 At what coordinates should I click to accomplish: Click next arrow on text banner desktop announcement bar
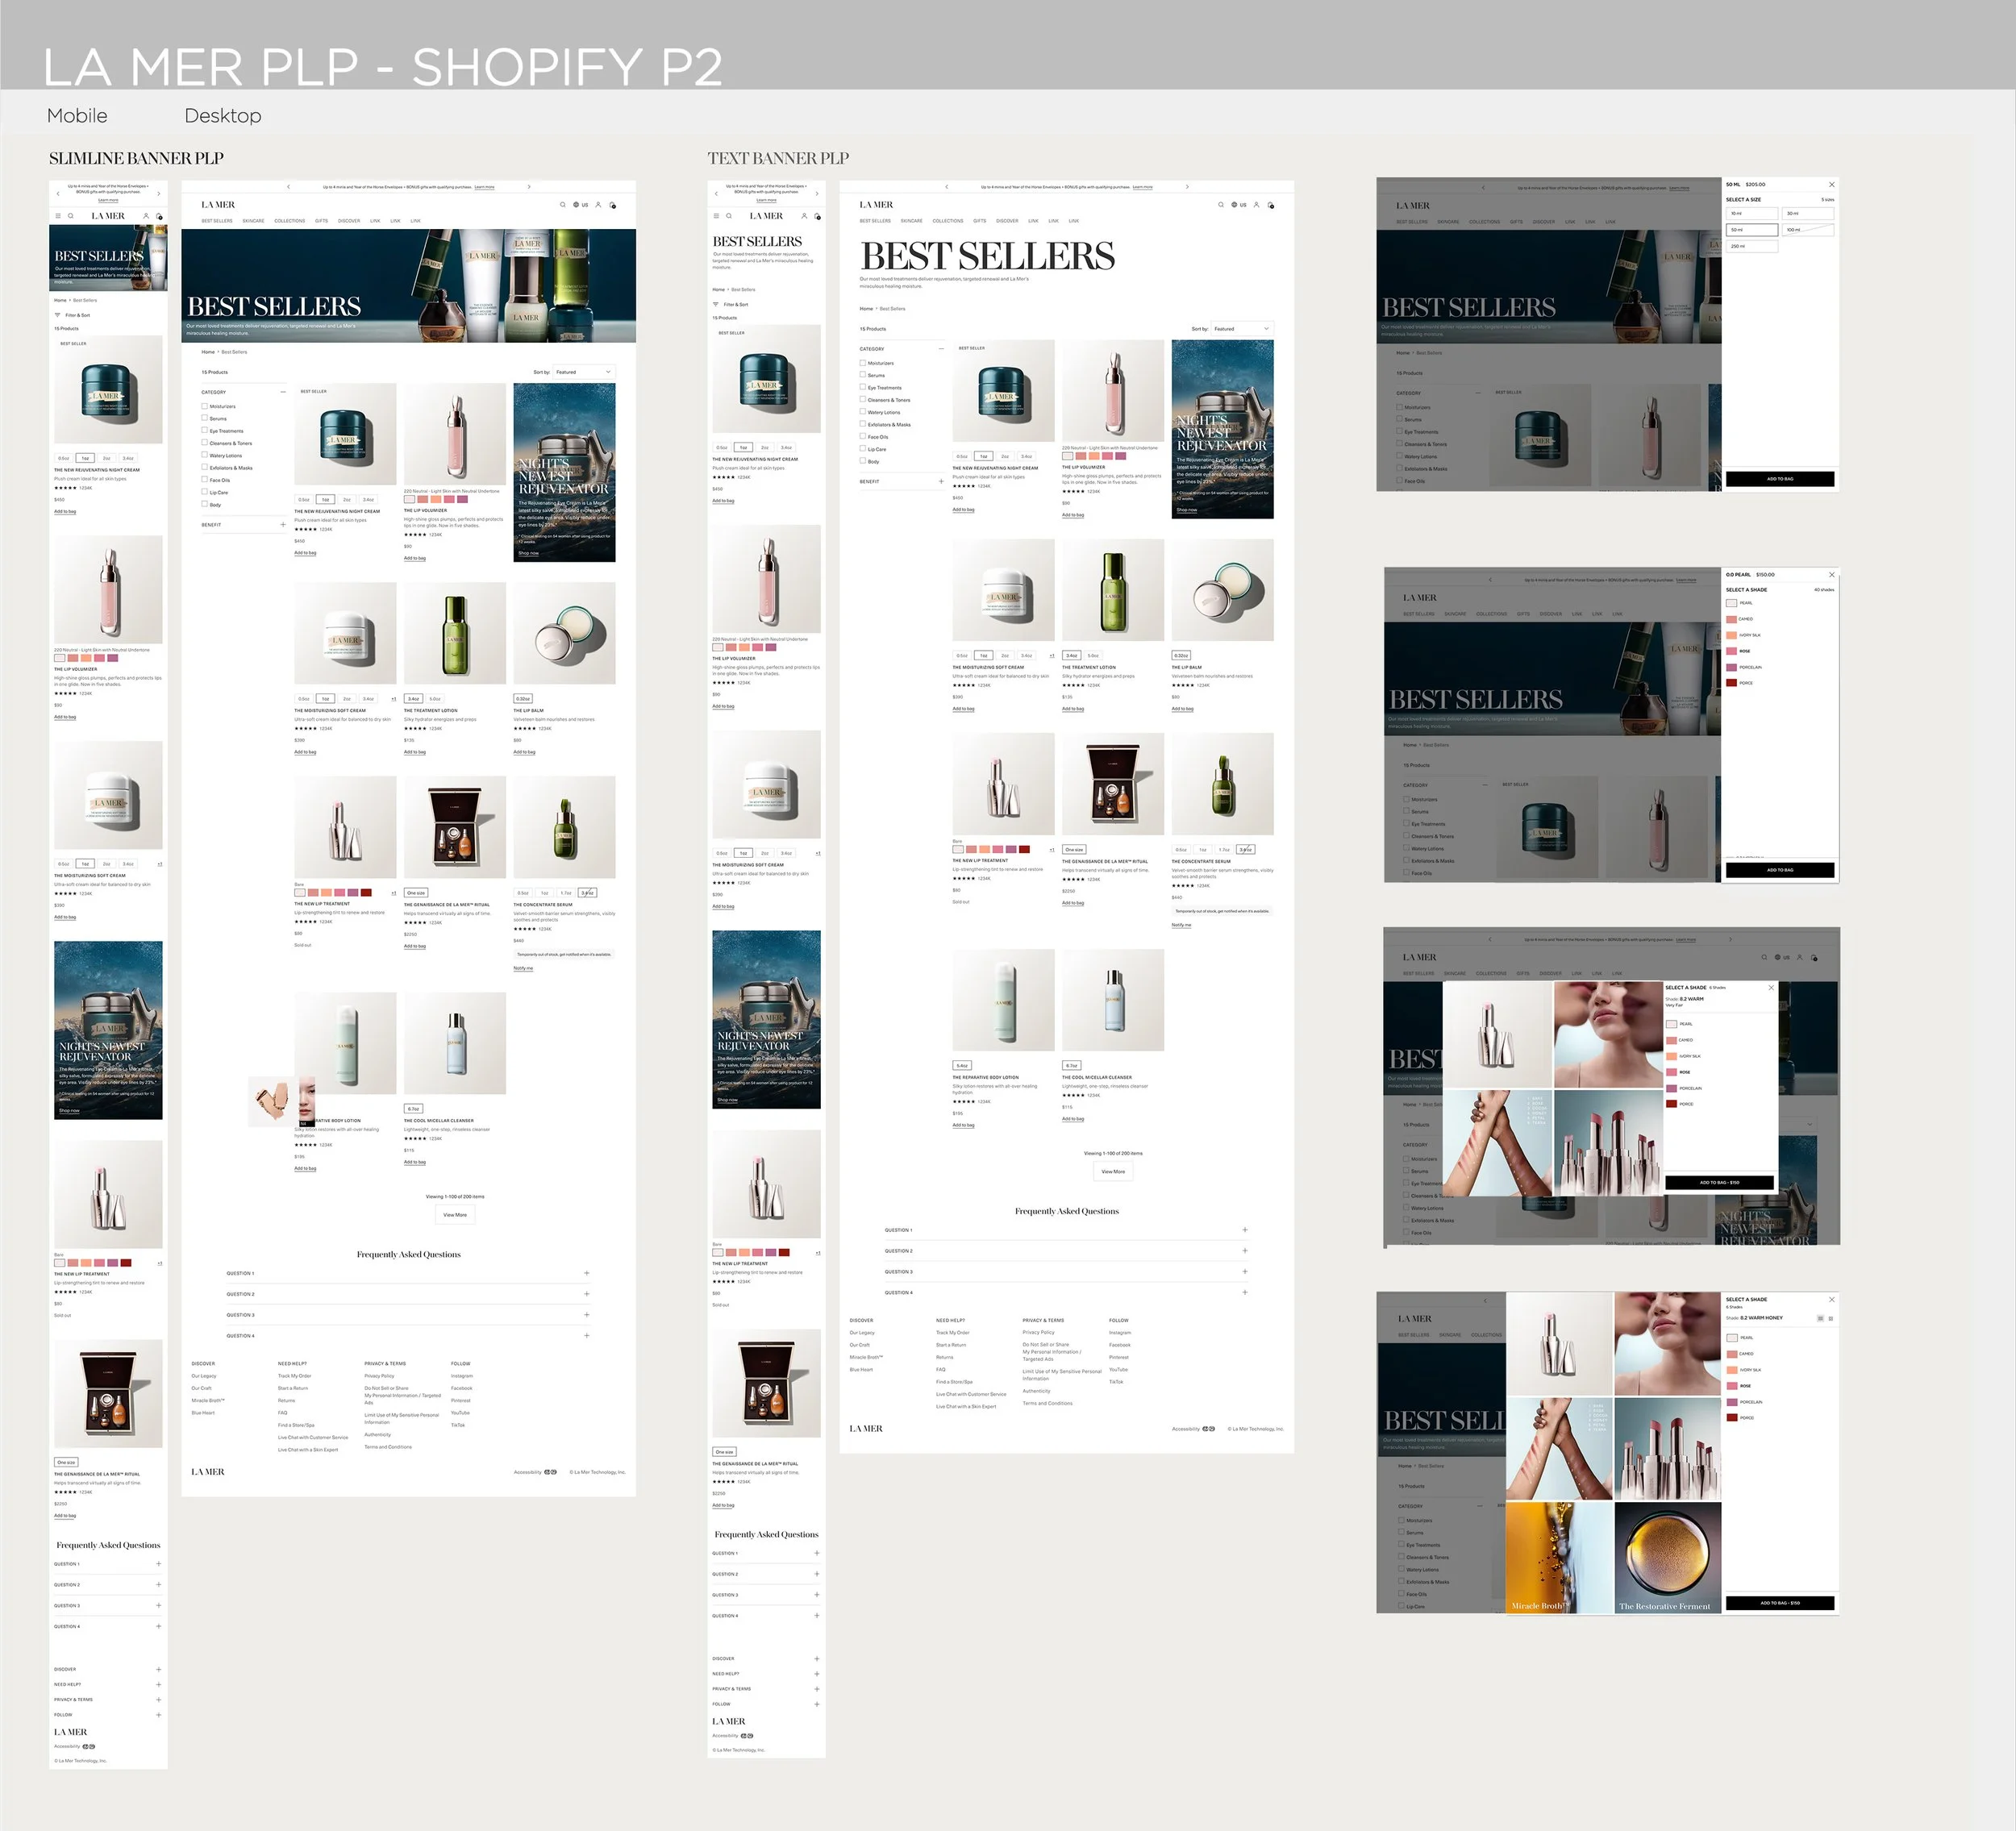(x=1187, y=187)
